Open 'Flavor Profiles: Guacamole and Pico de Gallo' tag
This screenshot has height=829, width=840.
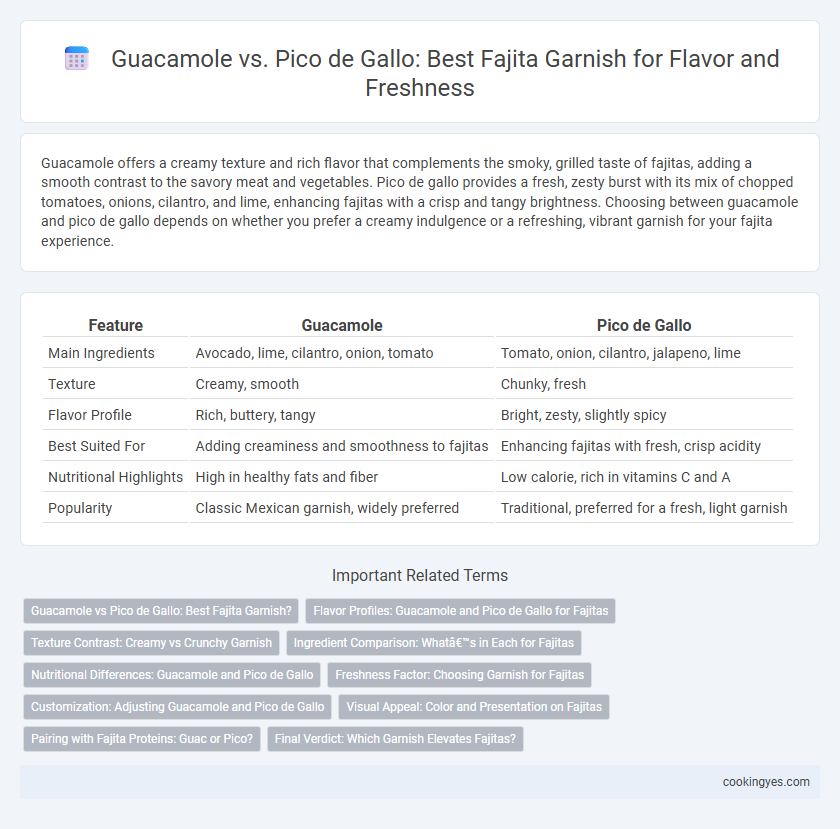tap(460, 611)
